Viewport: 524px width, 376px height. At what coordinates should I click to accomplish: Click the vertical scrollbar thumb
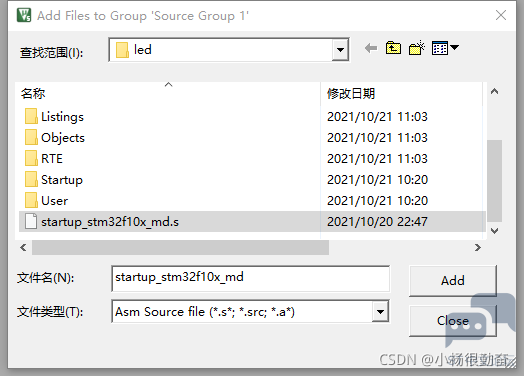pos(495,181)
